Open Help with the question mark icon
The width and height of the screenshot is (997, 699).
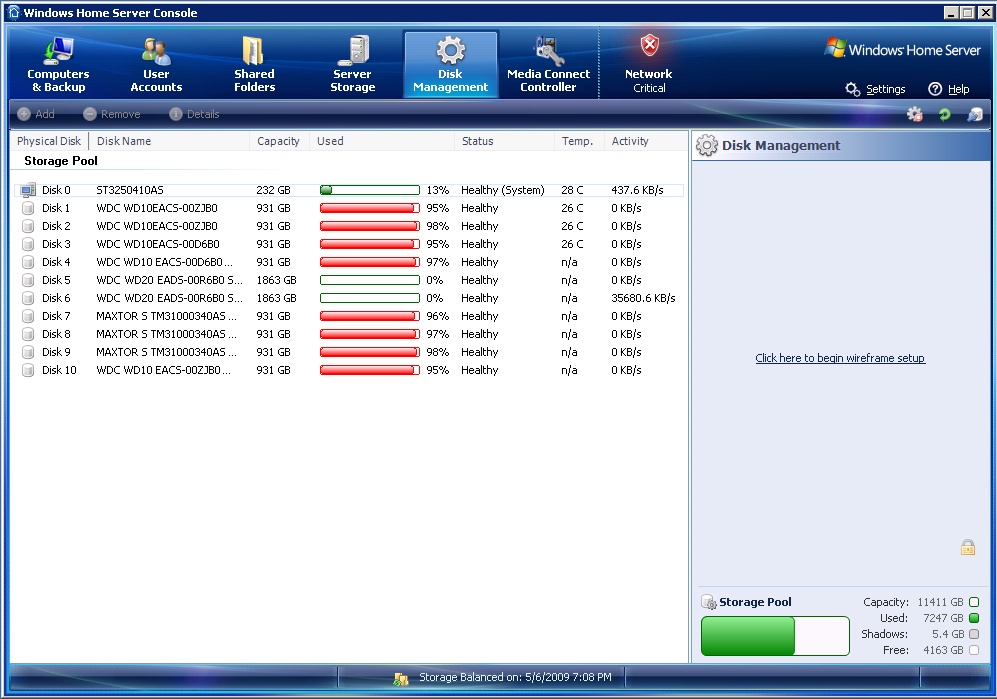point(936,89)
